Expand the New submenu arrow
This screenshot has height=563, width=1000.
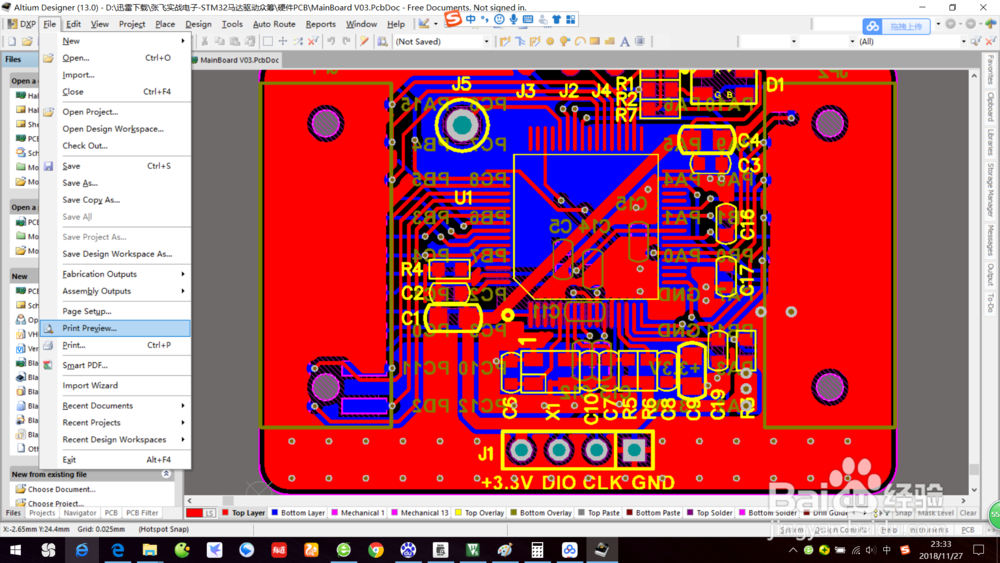(183, 41)
